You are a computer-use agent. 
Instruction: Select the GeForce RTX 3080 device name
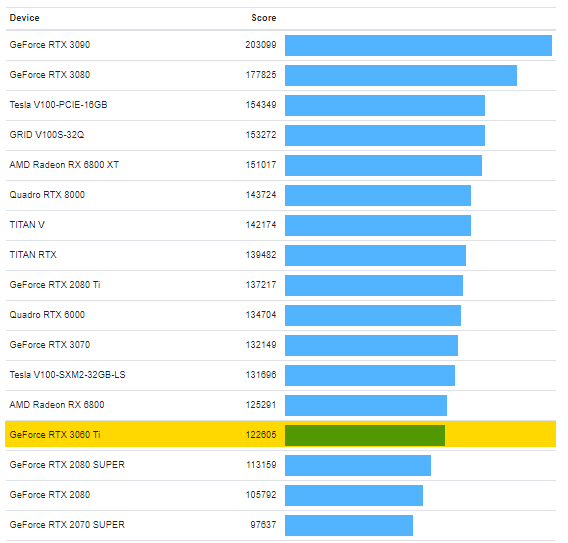(50, 75)
